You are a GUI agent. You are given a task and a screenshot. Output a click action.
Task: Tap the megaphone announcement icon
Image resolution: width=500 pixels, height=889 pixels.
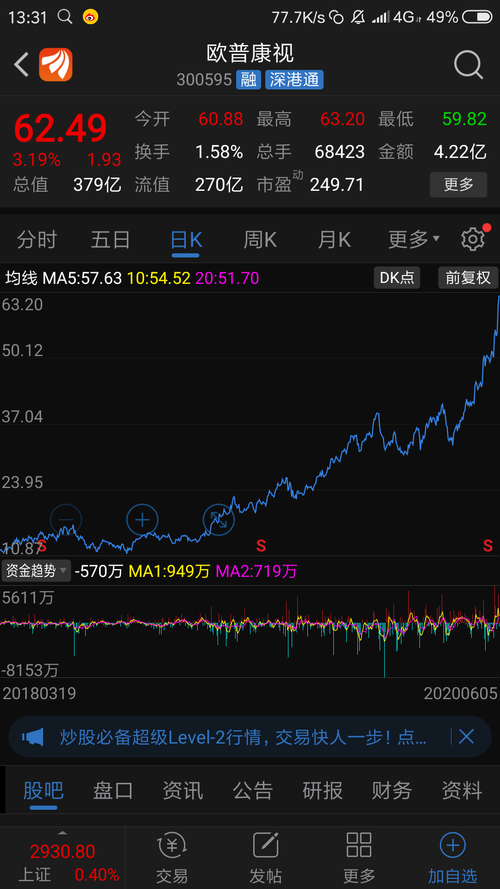33,737
